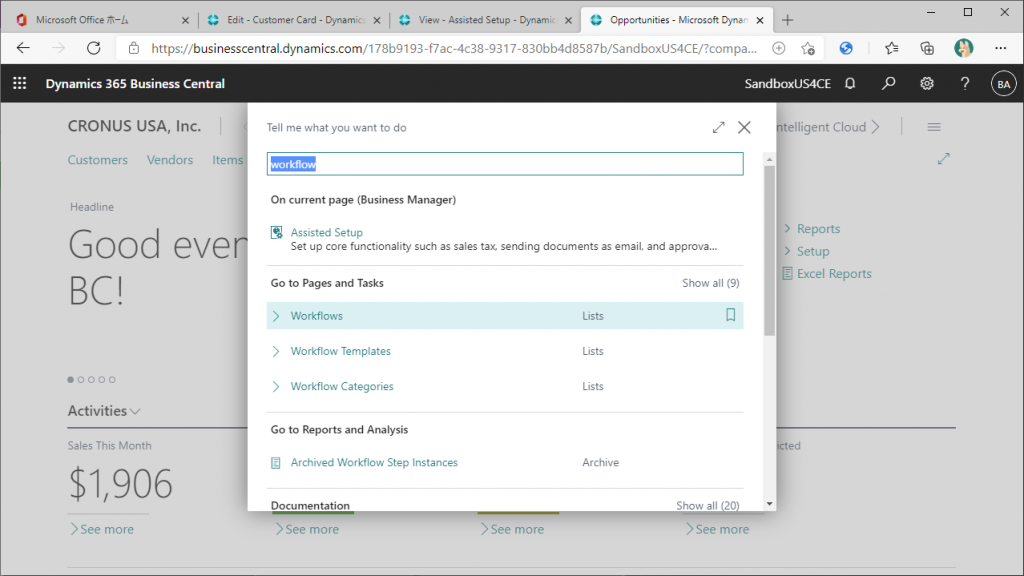Click the Excel Reports document icon
This screenshot has width=1024, height=576.
click(x=787, y=274)
